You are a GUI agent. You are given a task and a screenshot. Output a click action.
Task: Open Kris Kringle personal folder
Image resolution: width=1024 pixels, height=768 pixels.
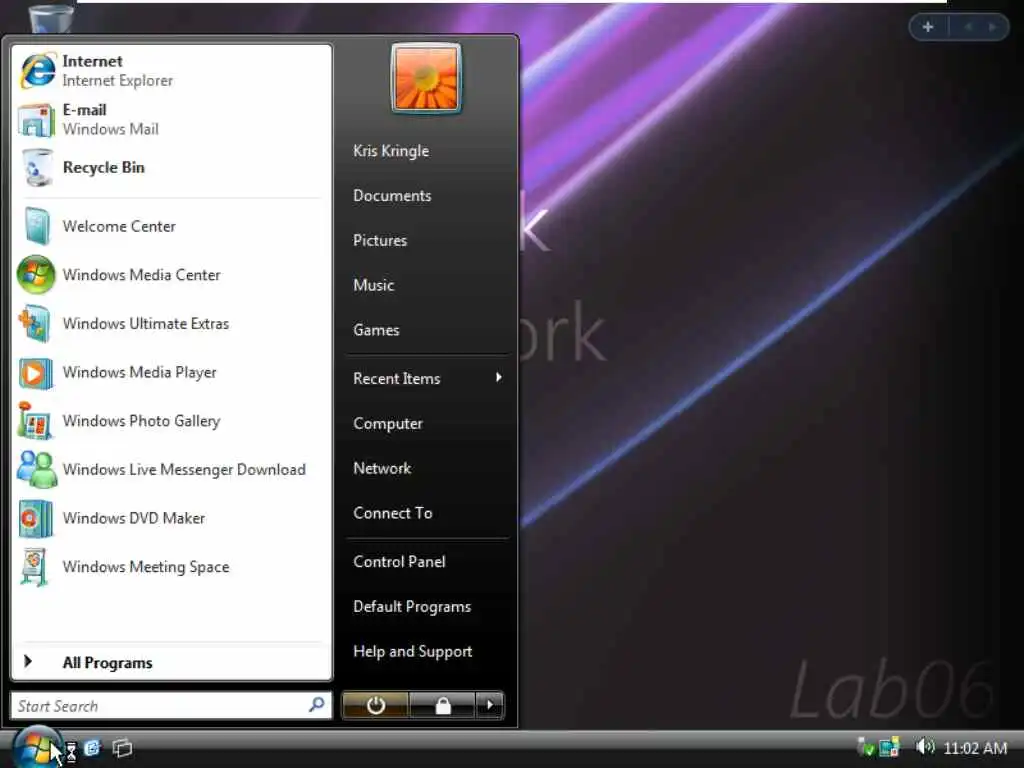click(x=391, y=151)
